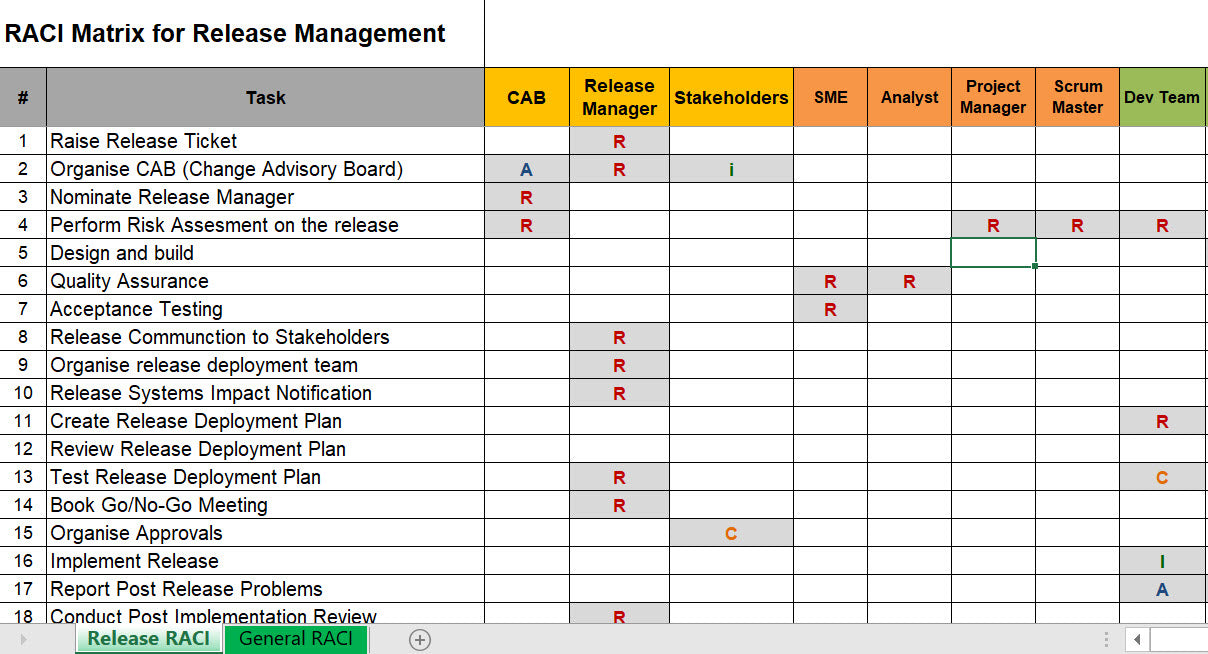The width and height of the screenshot is (1208, 654).
Task: Select the Release RACI sheet tab
Action: click(x=148, y=639)
